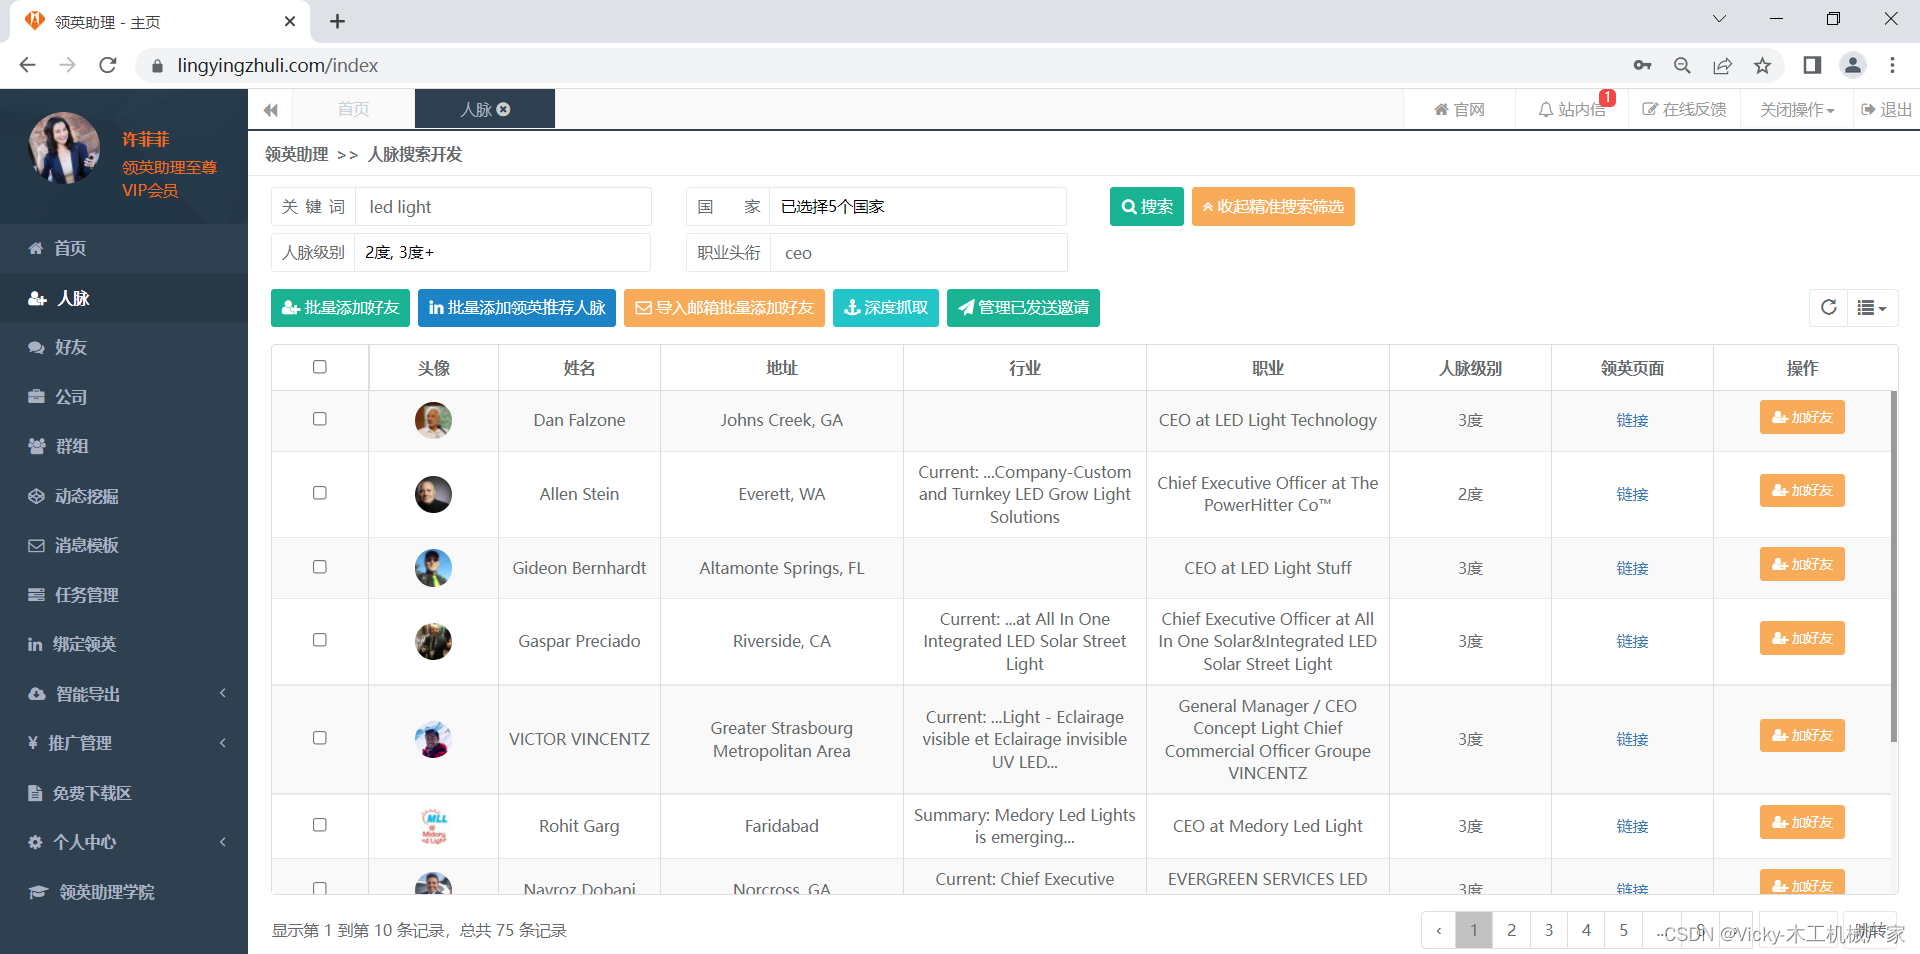
Task: Open new browser tab
Action: coord(337,21)
